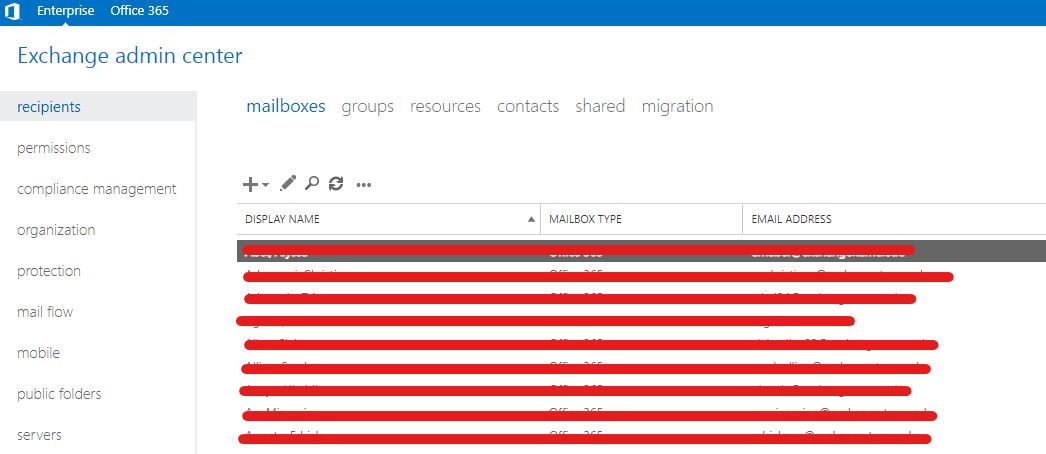The image size is (1046, 454).
Task: Open the Enterprise tab in the top bar
Action: point(65,11)
